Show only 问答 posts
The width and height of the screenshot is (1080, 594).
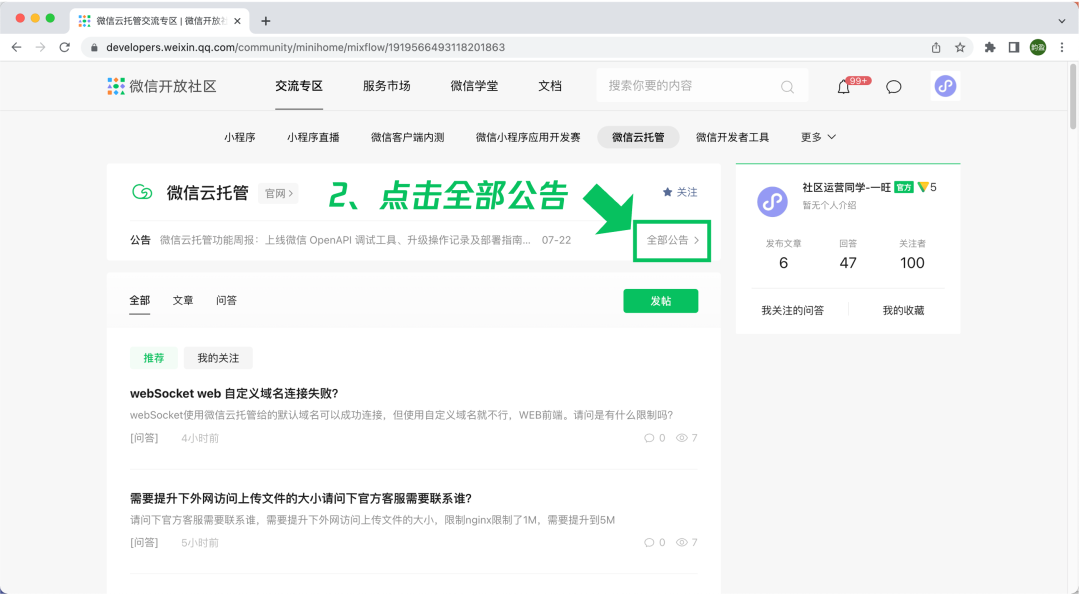(226, 300)
